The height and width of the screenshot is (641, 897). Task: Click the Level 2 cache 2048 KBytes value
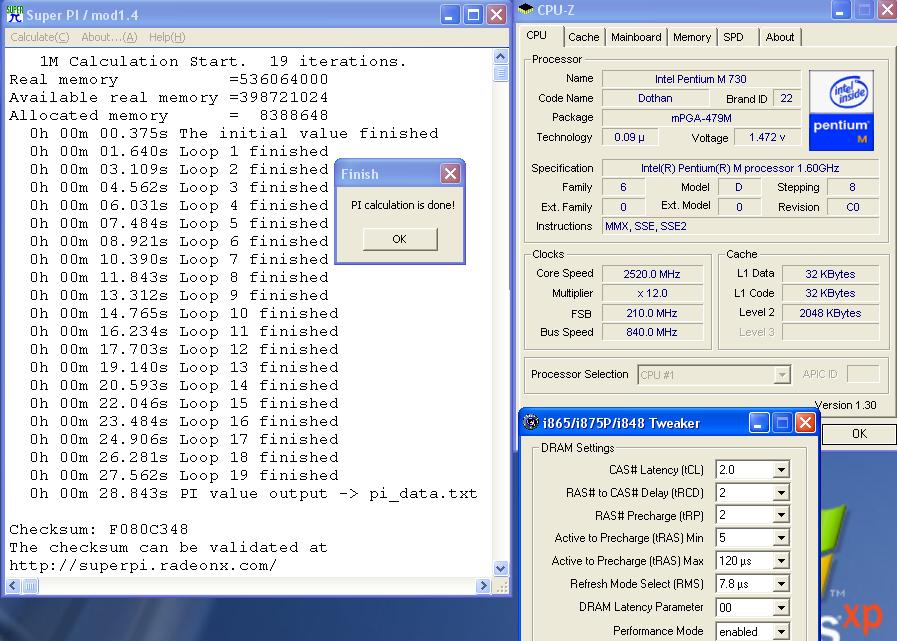pos(830,313)
